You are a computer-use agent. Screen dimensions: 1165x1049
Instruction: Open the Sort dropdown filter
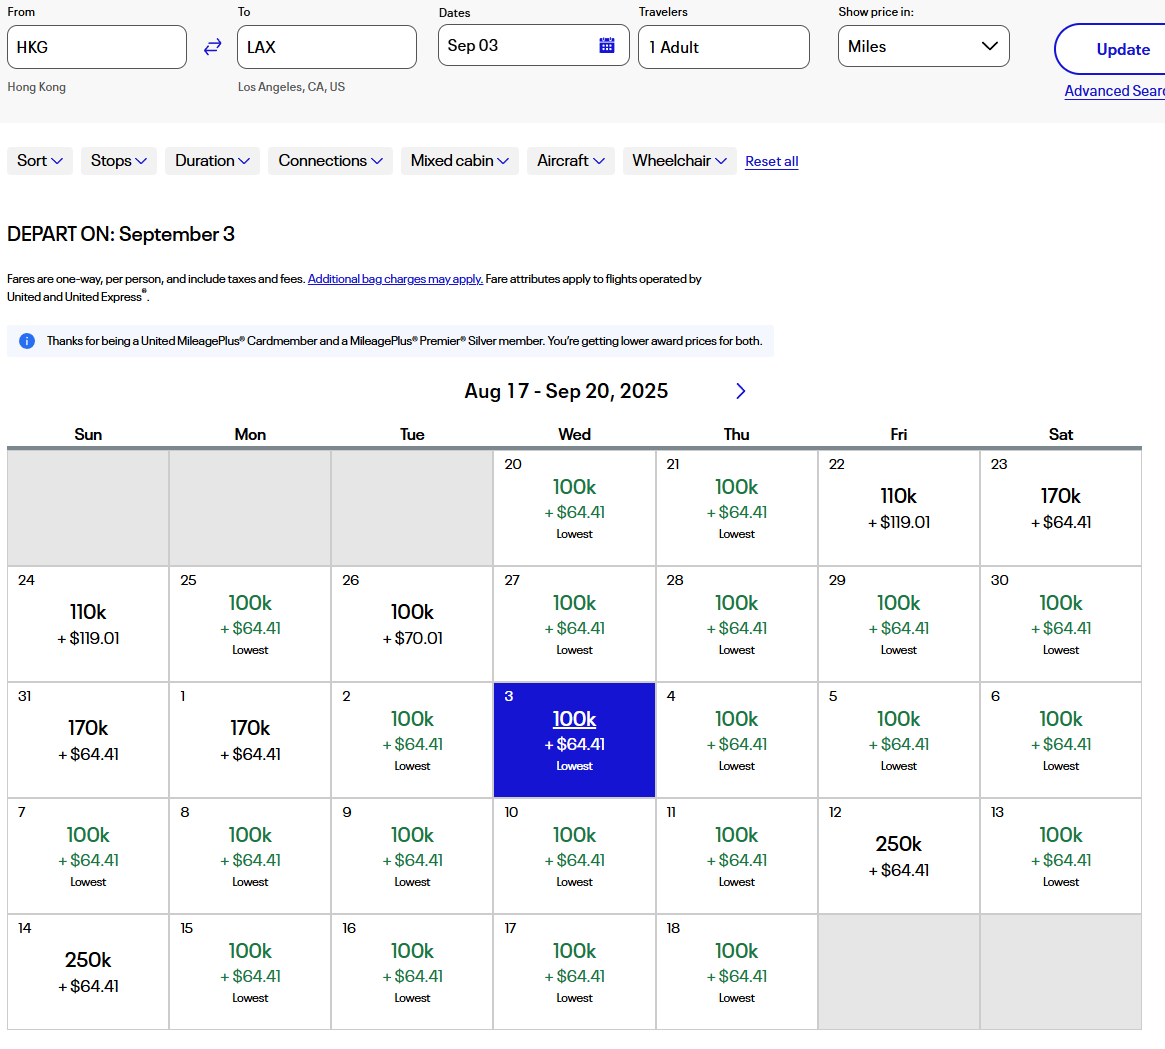tap(40, 160)
